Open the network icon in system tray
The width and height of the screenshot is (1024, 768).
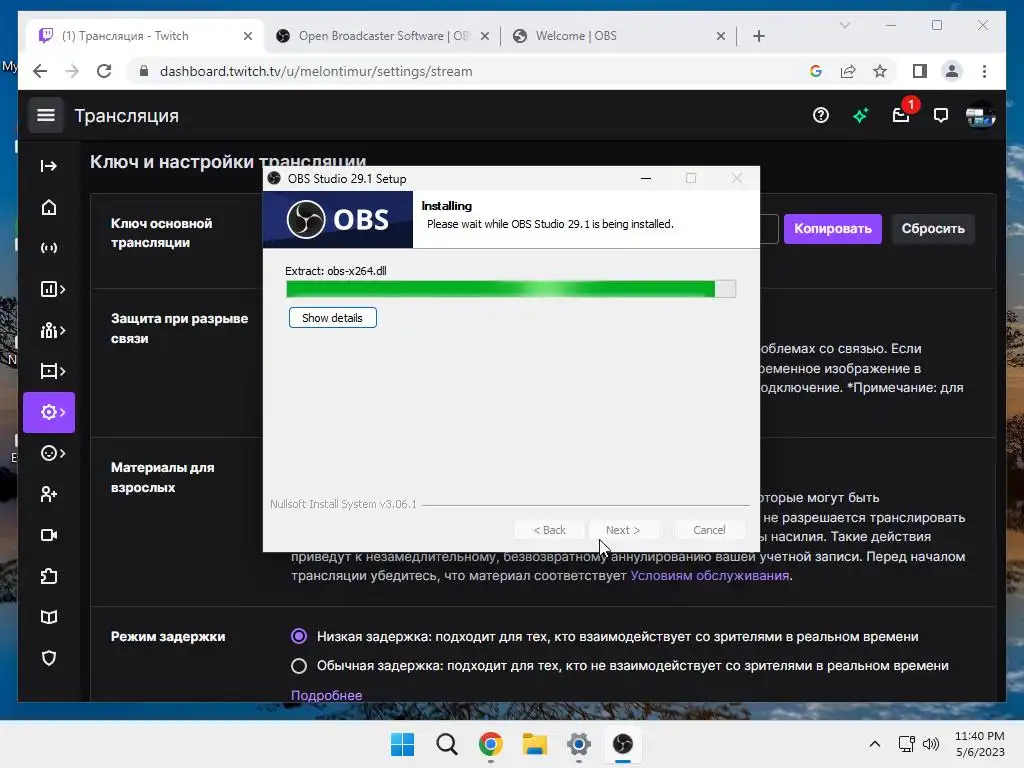pos(906,744)
